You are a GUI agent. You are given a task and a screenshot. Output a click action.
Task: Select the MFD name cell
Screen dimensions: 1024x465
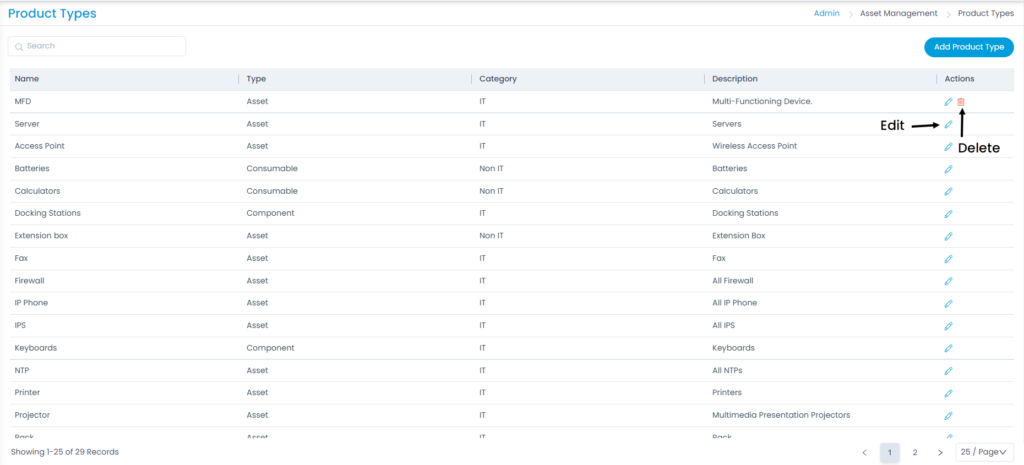tap(23, 102)
